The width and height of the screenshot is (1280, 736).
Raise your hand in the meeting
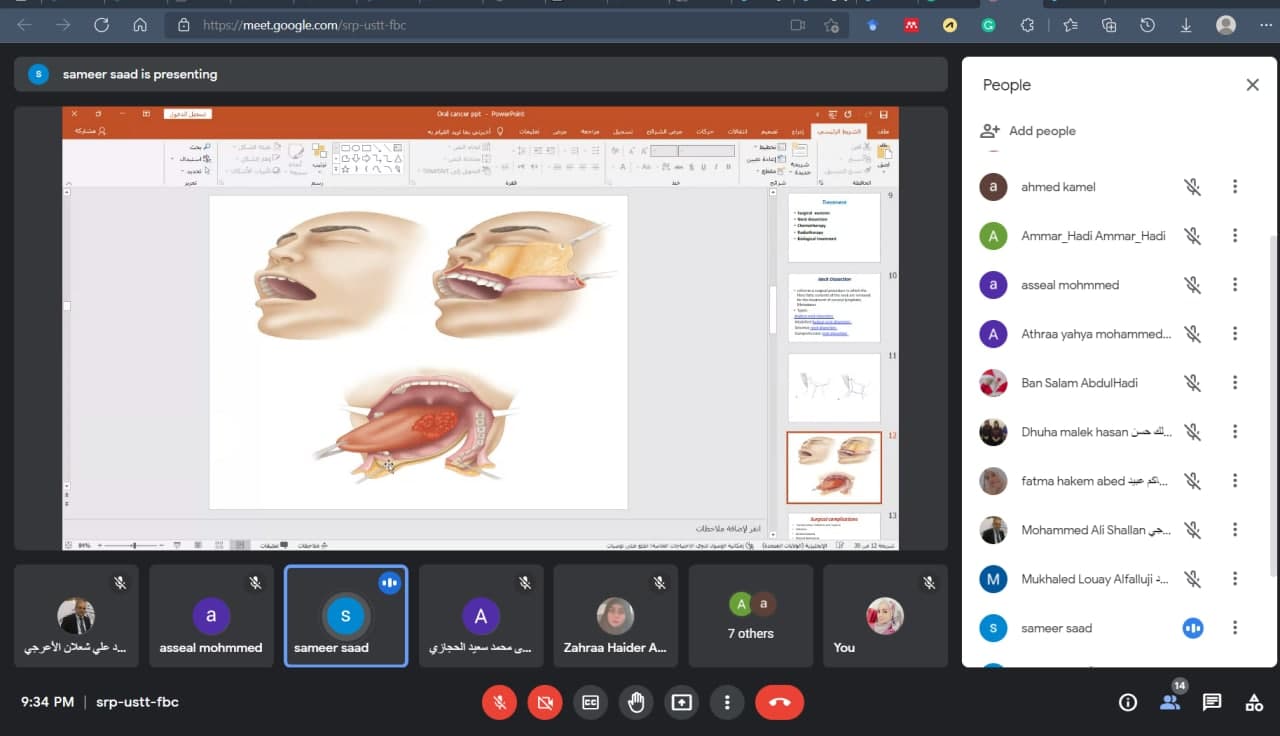click(636, 702)
